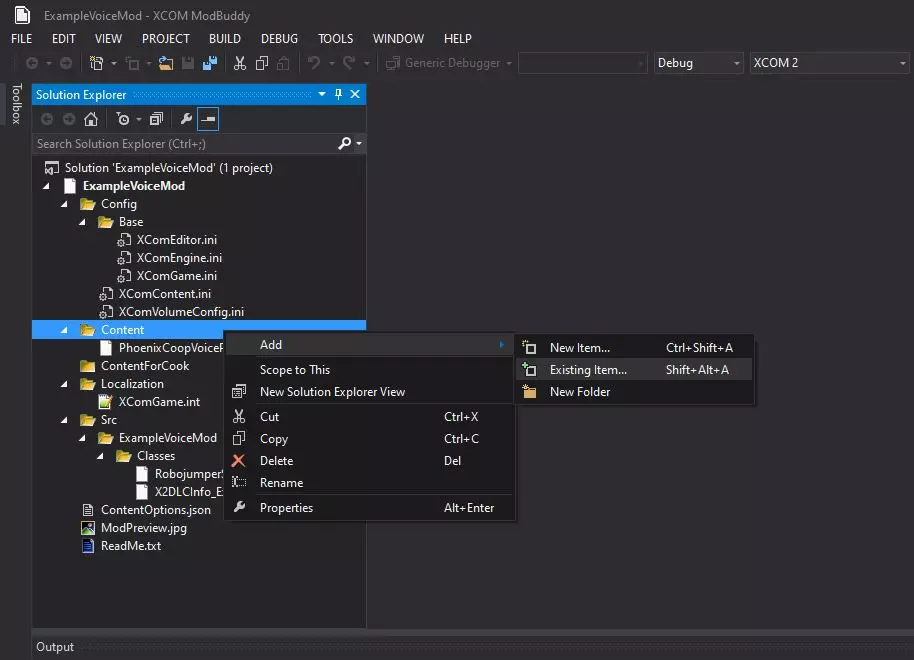Click the Save All toolbar icon
Image resolution: width=914 pixels, height=660 pixels.
pos(210,63)
